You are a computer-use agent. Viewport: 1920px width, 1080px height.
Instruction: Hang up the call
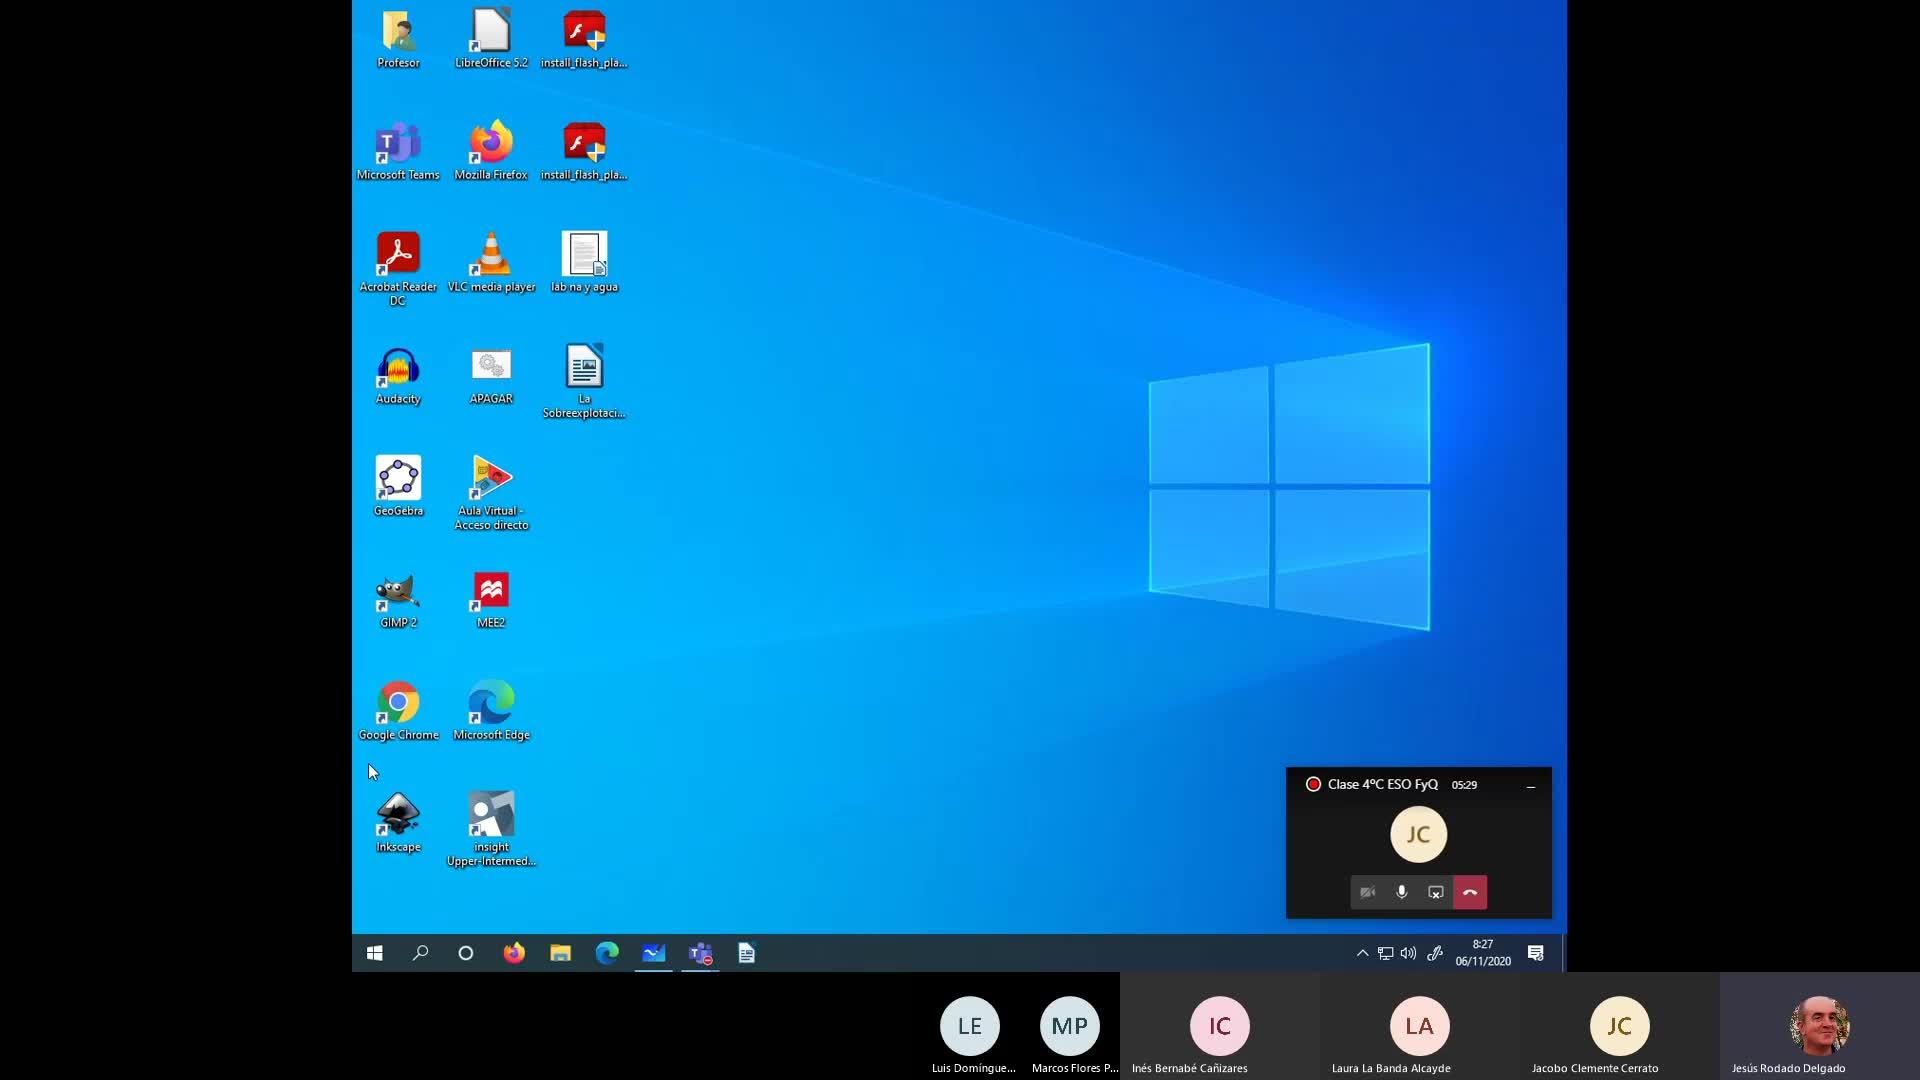click(x=1470, y=892)
